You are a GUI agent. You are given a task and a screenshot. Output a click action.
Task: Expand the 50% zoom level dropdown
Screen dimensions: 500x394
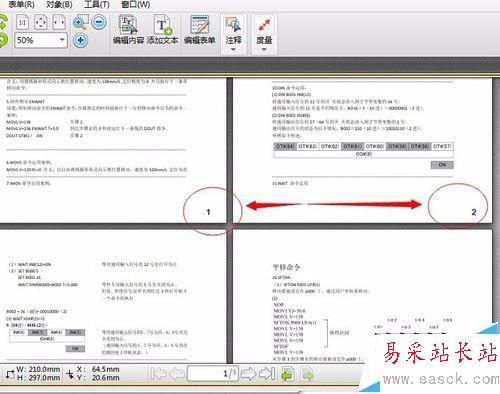point(62,40)
